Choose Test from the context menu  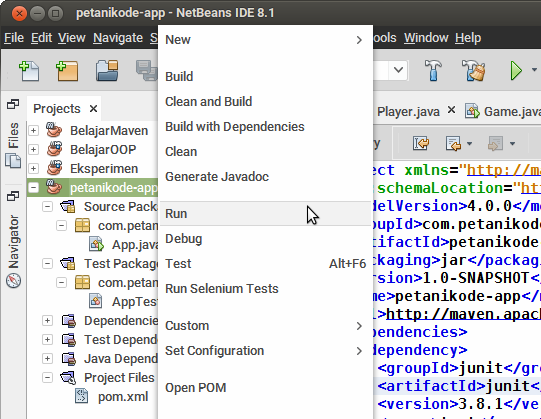(265, 264)
